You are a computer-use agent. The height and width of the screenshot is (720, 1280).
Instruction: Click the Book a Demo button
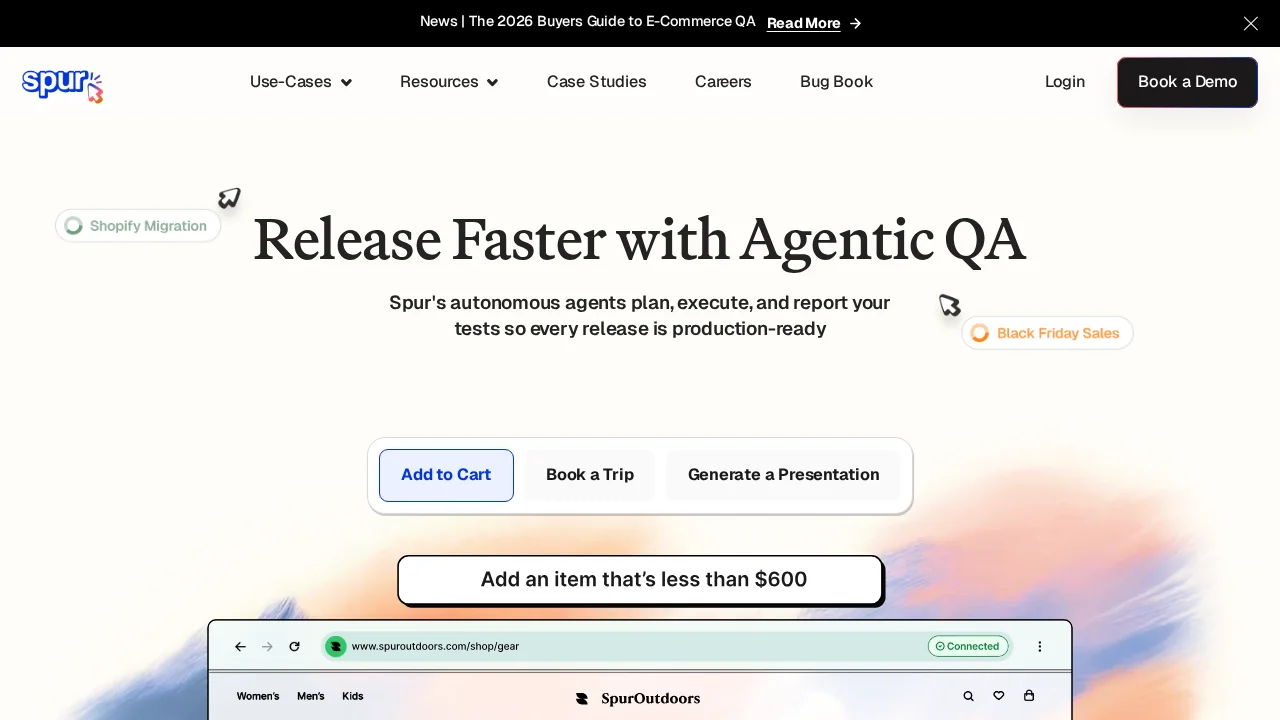pos(1187,82)
